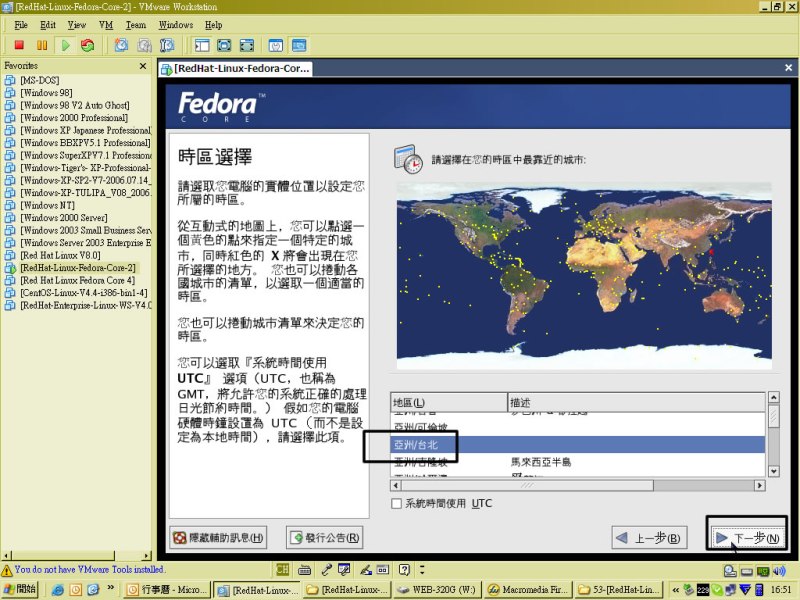Viewport: 800px width, 600px height.
Task: Show the VM summary view icon
Action: [x=276, y=45]
